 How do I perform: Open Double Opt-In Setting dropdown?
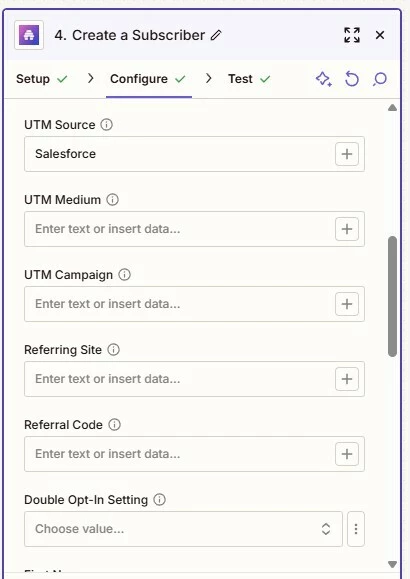(183, 529)
